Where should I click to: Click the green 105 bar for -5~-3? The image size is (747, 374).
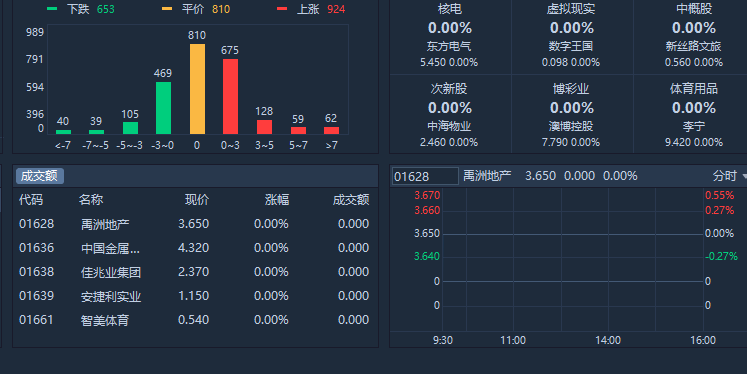coord(130,128)
